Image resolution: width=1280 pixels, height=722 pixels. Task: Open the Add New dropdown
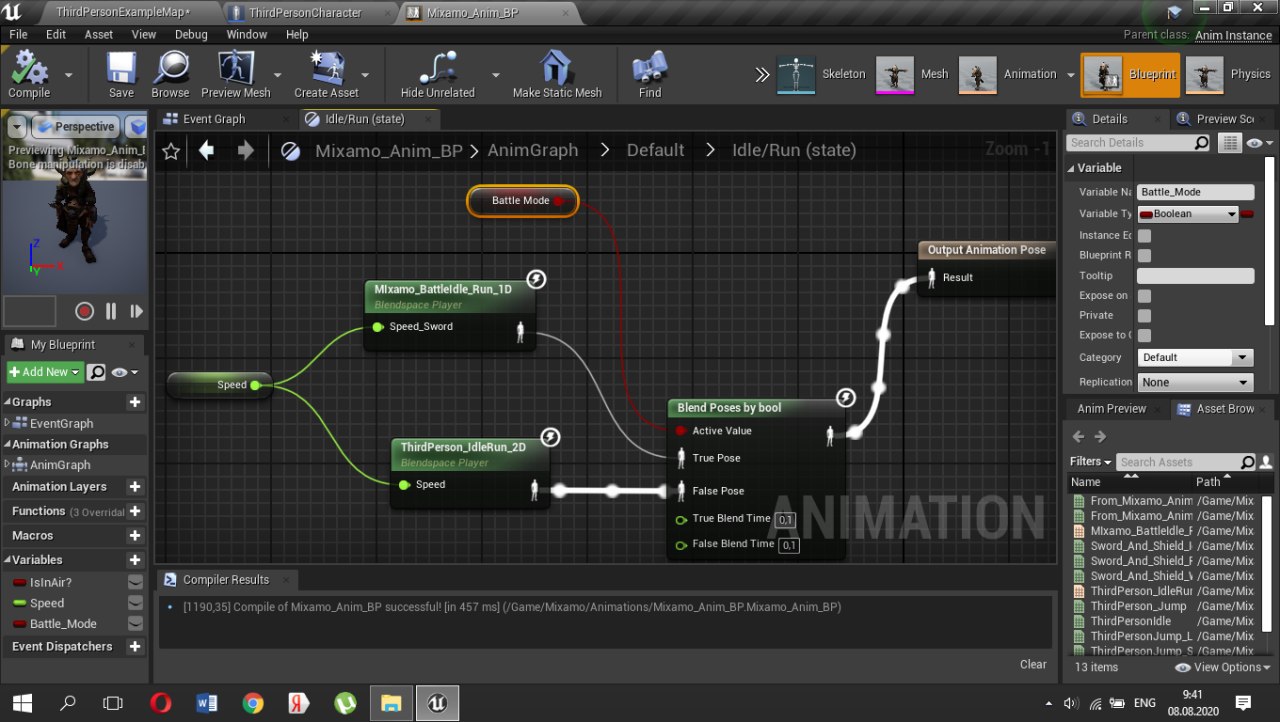[44, 372]
